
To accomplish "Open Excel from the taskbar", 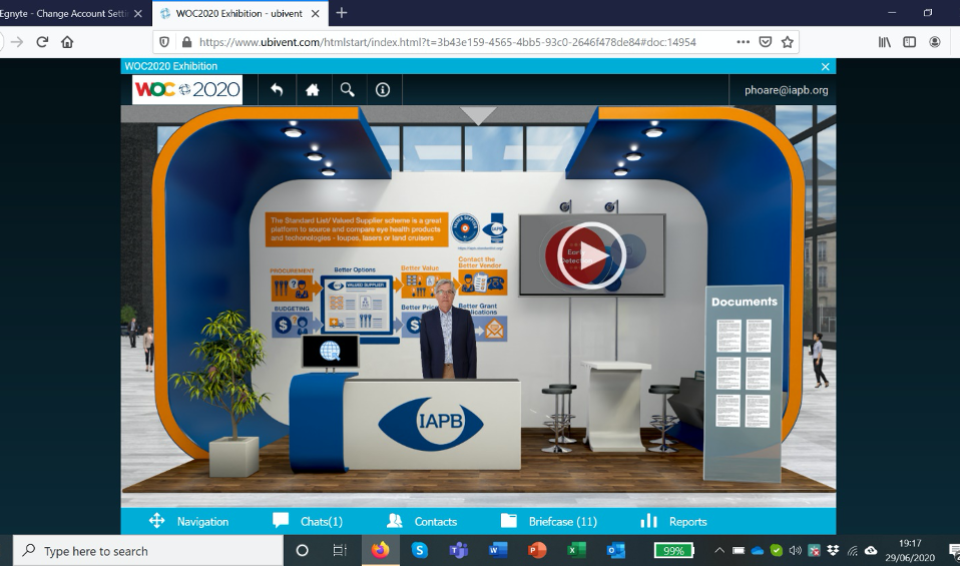I will (576, 550).
